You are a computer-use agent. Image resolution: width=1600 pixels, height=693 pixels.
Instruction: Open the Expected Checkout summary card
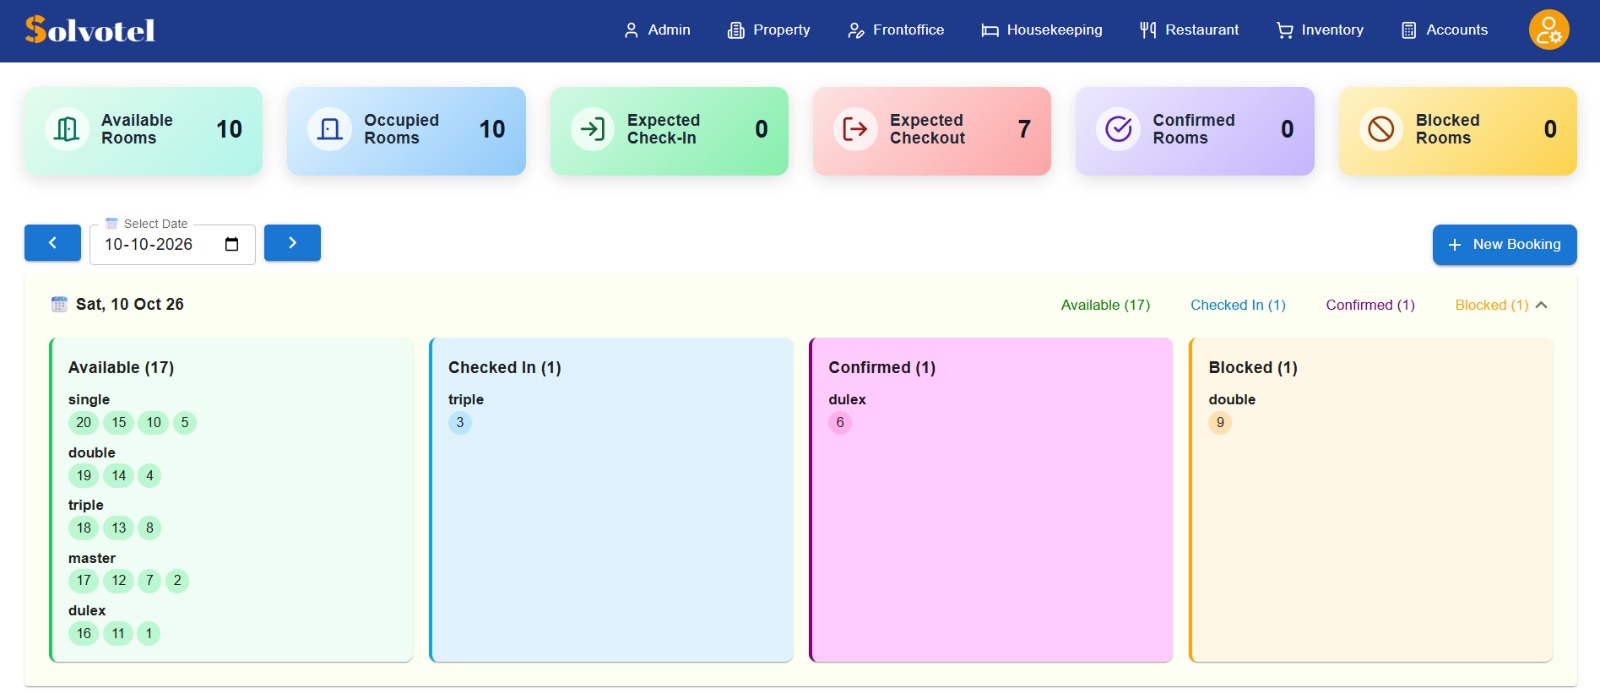[x=932, y=131]
